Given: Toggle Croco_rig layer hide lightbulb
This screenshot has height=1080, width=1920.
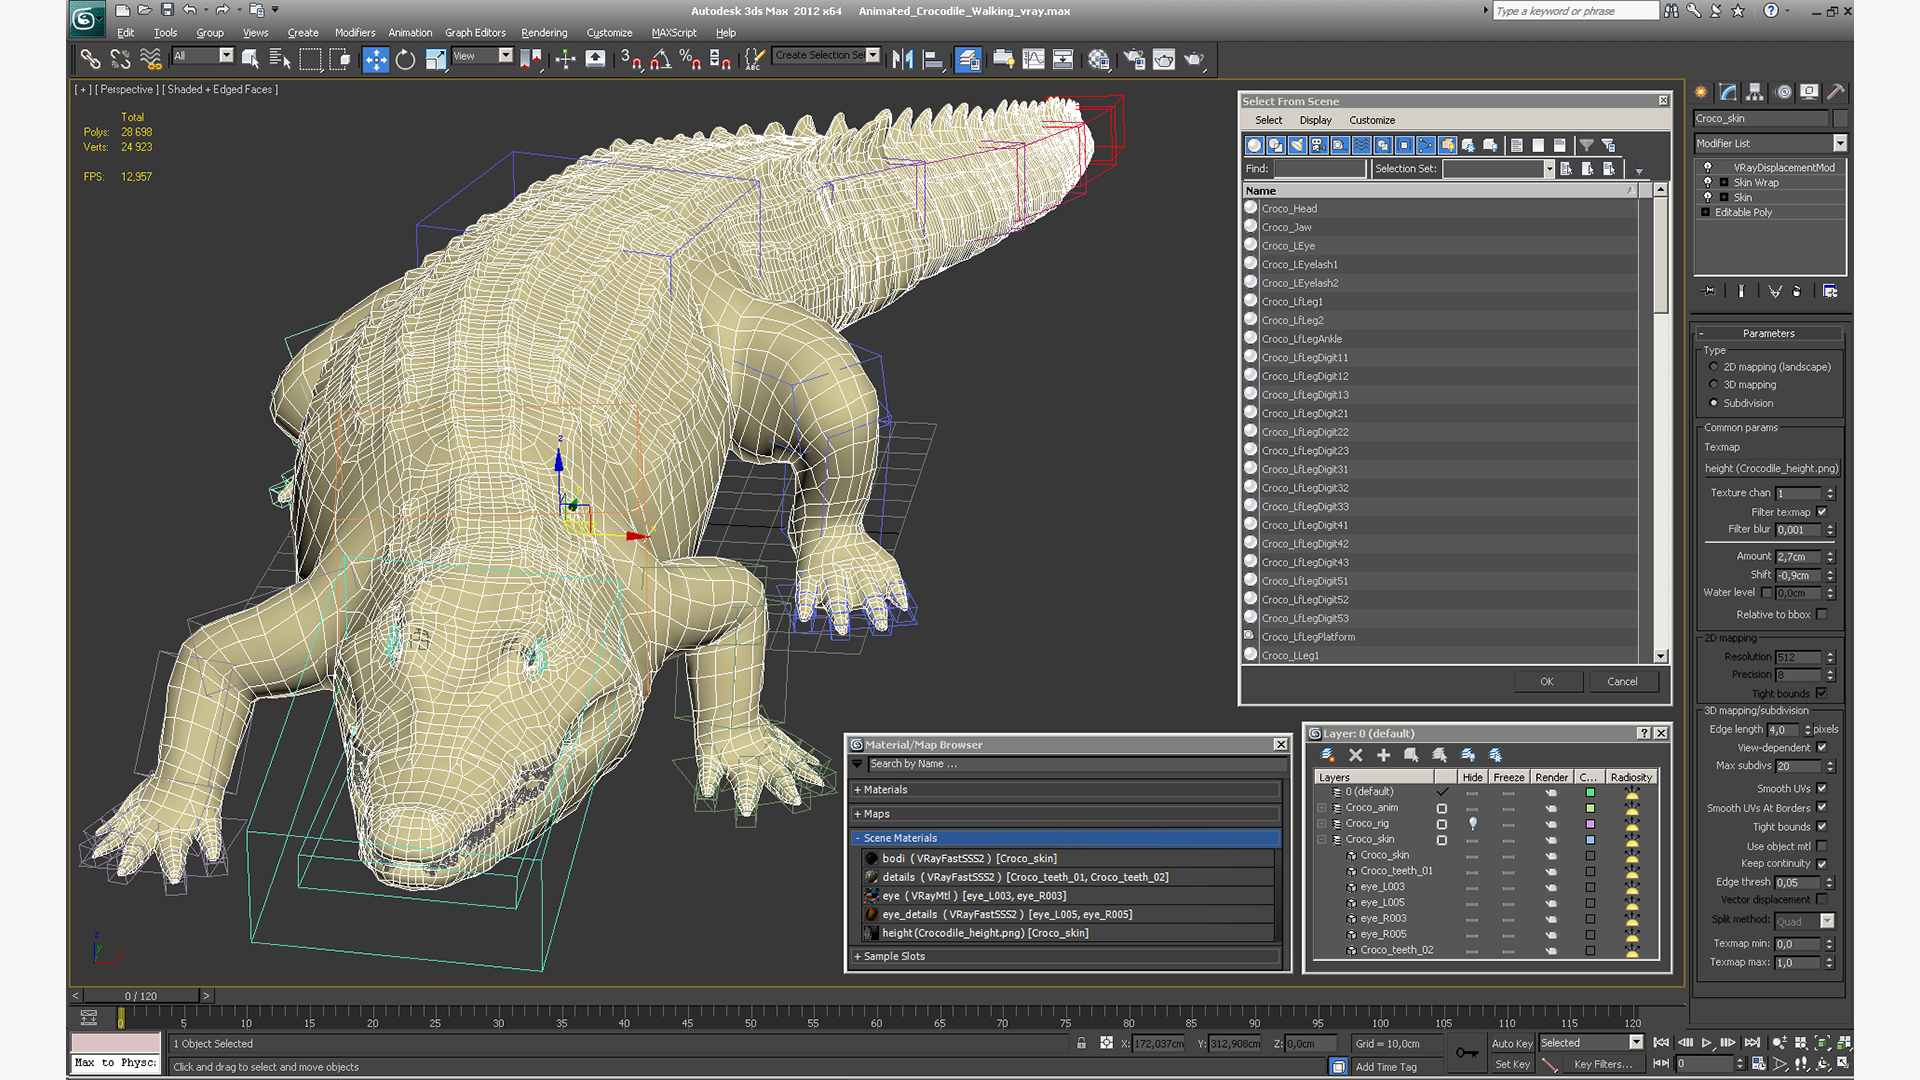Looking at the screenshot, I should tap(1472, 824).
